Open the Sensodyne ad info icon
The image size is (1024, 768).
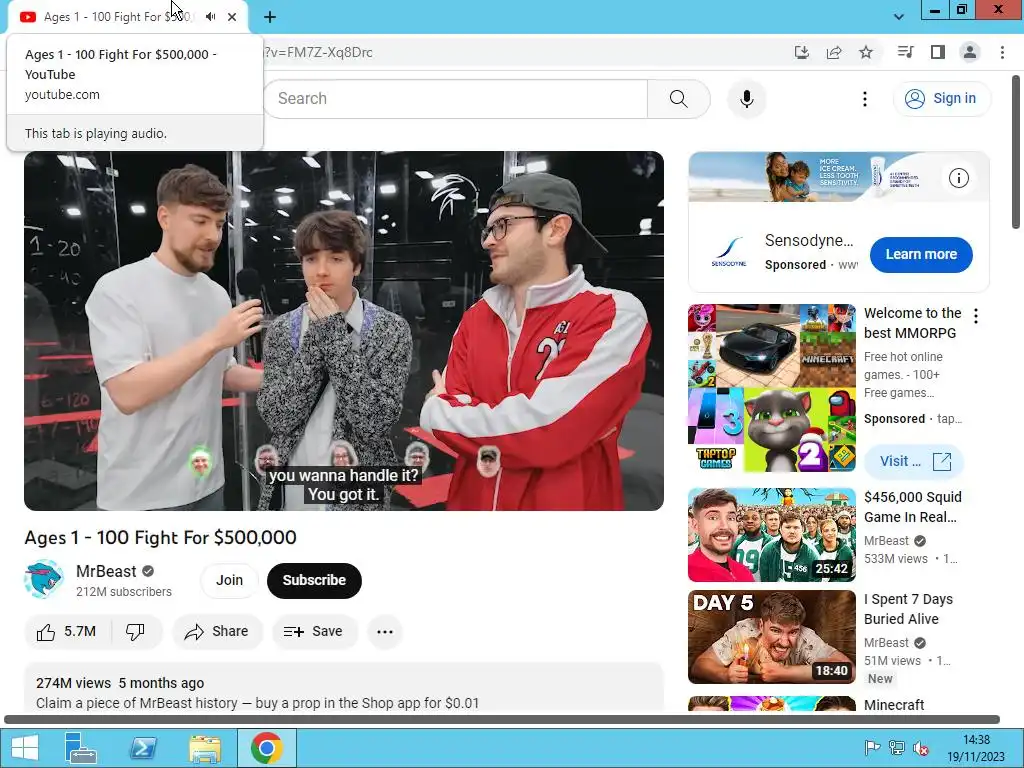click(958, 178)
